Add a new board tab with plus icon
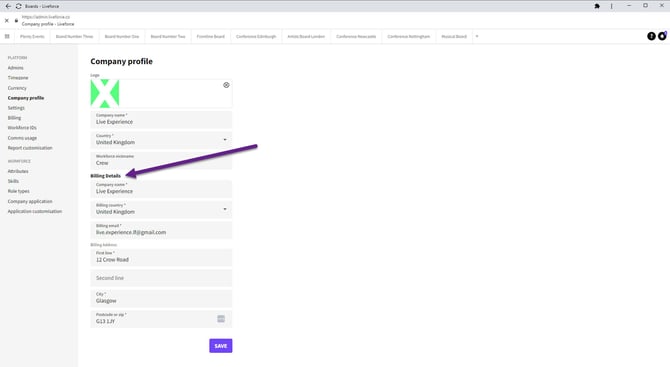Viewport: 670px width, 367px height. click(x=477, y=36)
